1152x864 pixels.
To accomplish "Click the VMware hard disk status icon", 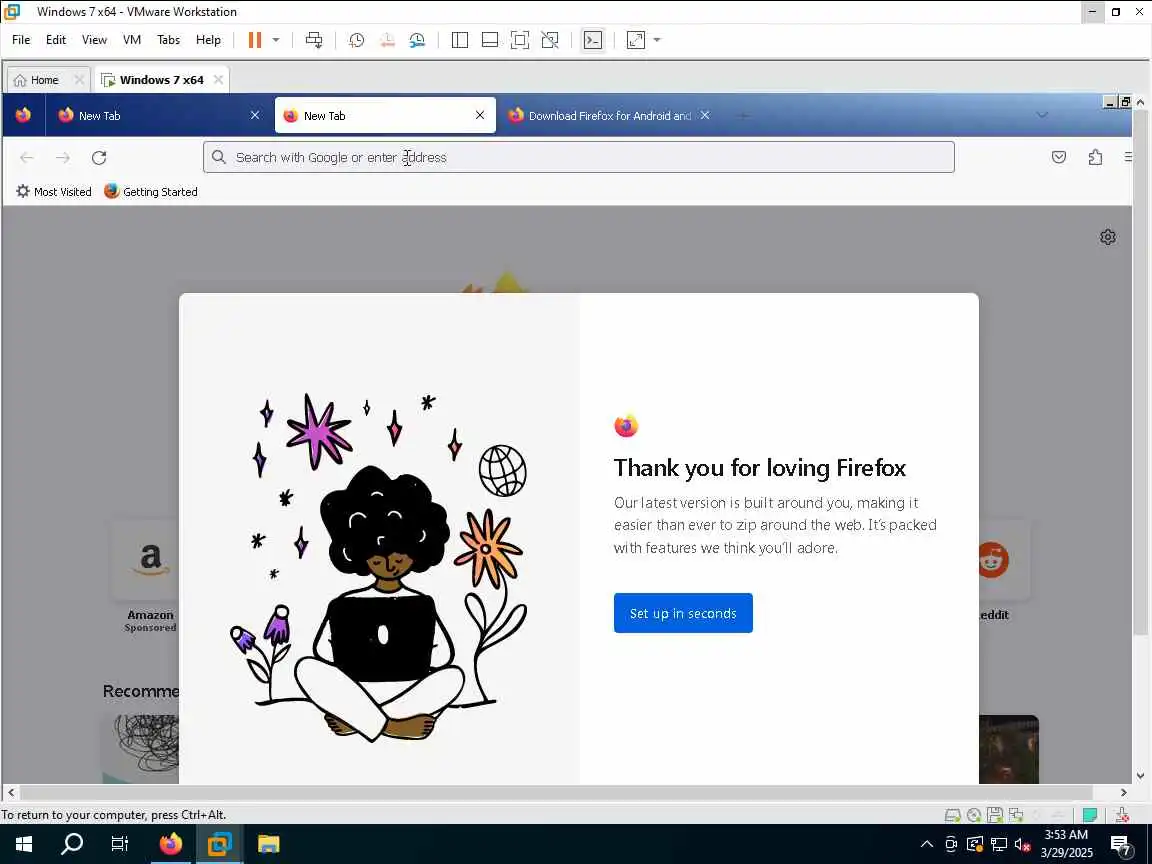I will click(x=952, y=814).
